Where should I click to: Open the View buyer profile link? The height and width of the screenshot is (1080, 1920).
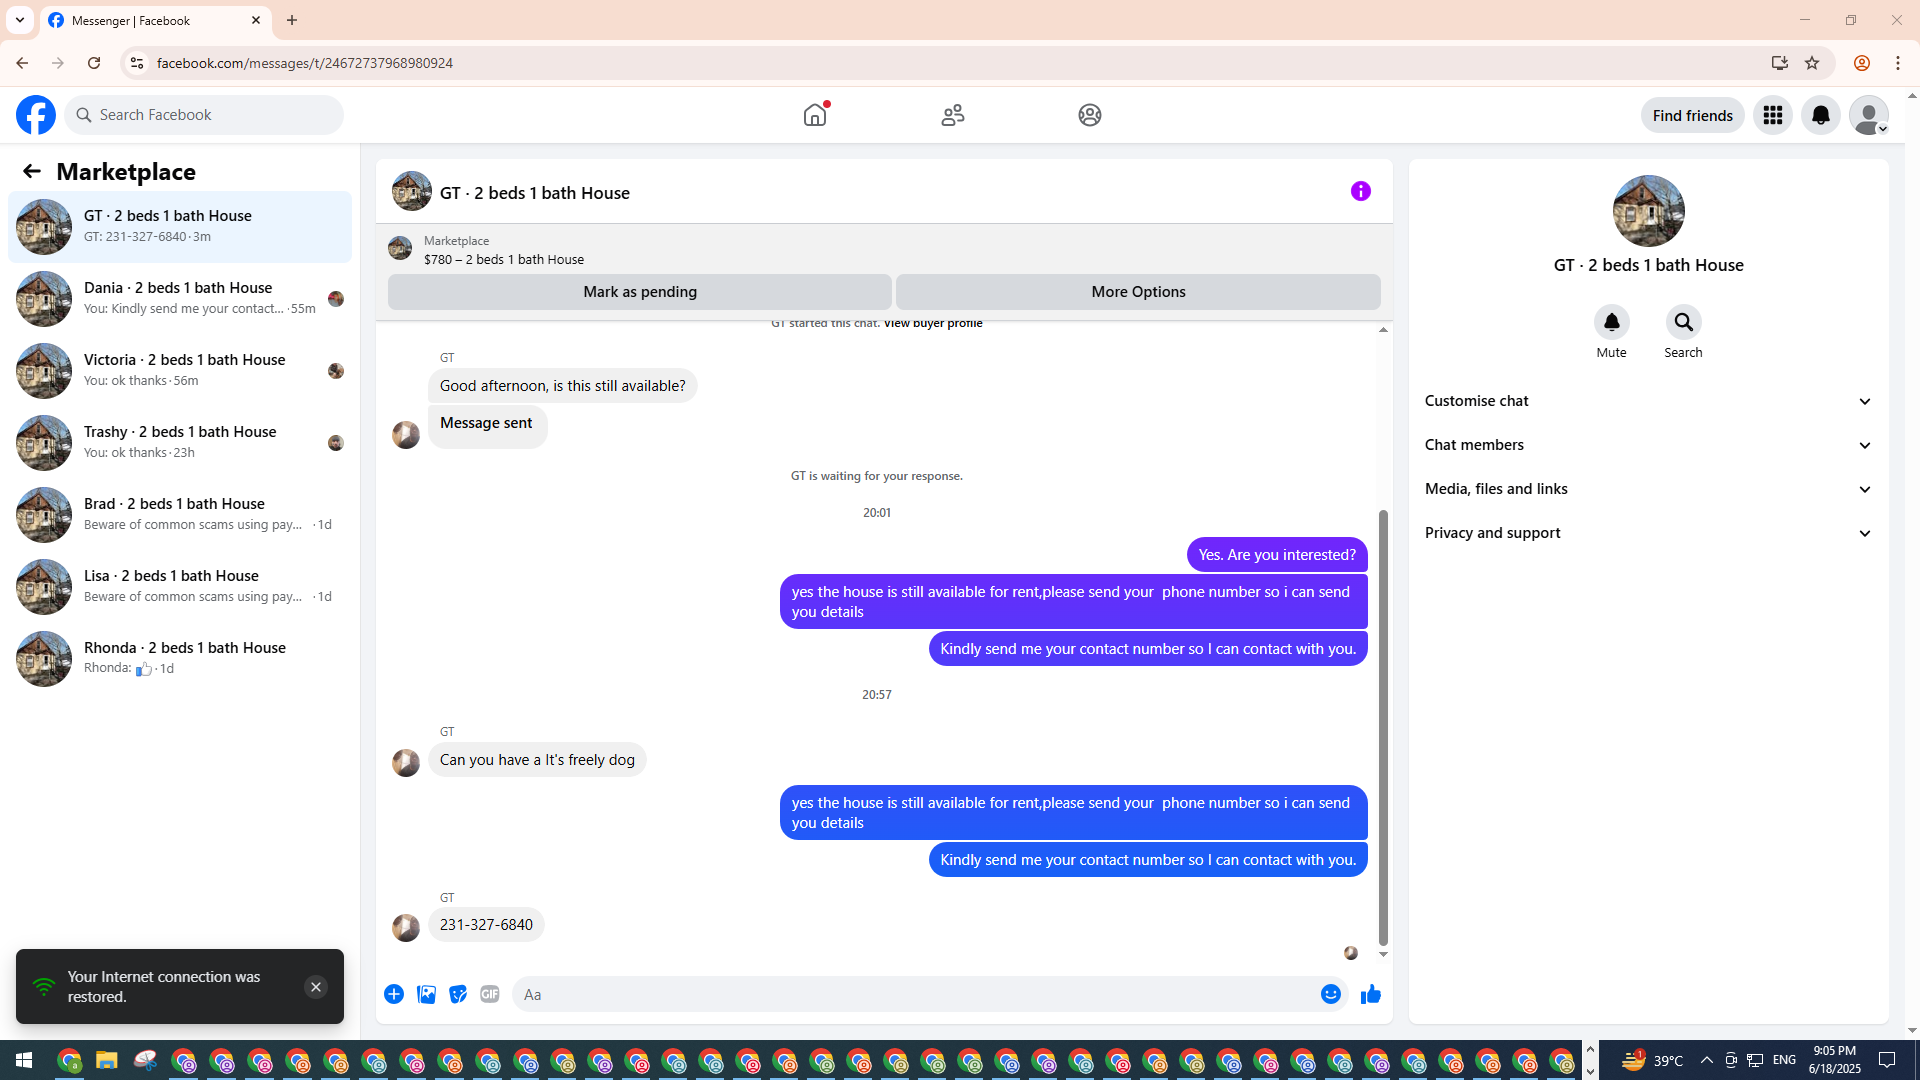(933, 323)
